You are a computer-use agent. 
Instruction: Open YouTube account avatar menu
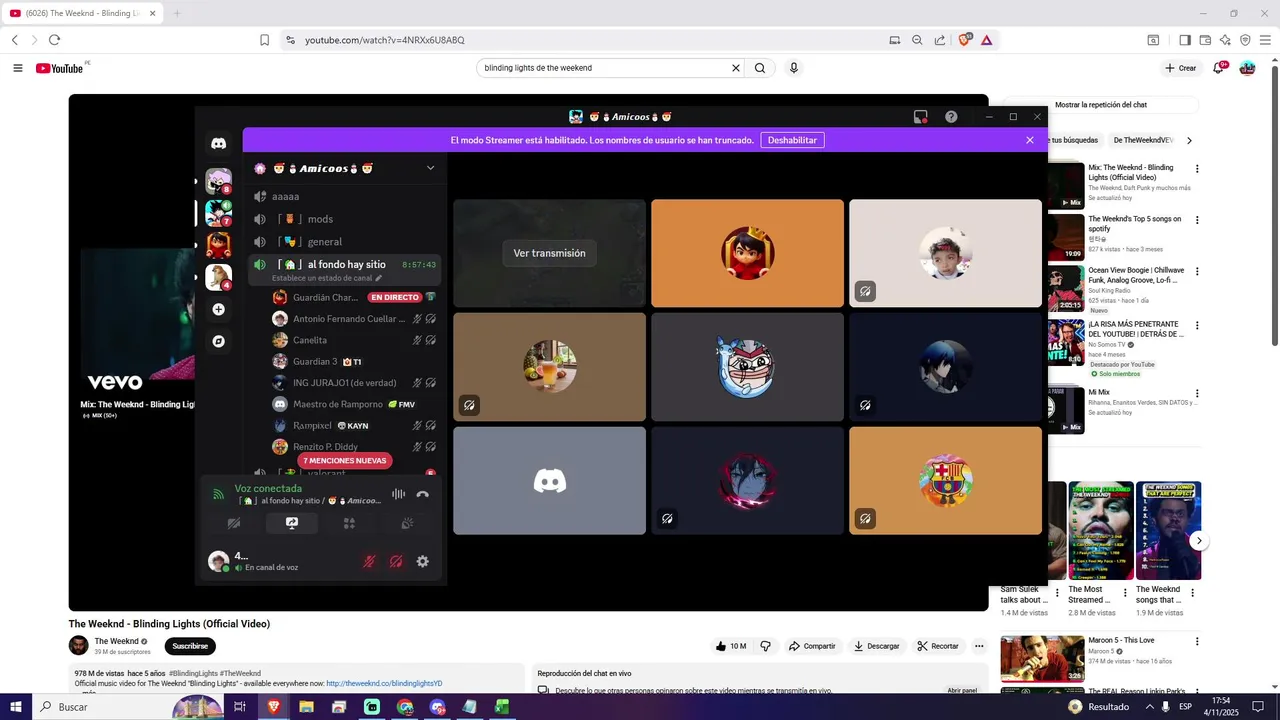pos(1247,68)
